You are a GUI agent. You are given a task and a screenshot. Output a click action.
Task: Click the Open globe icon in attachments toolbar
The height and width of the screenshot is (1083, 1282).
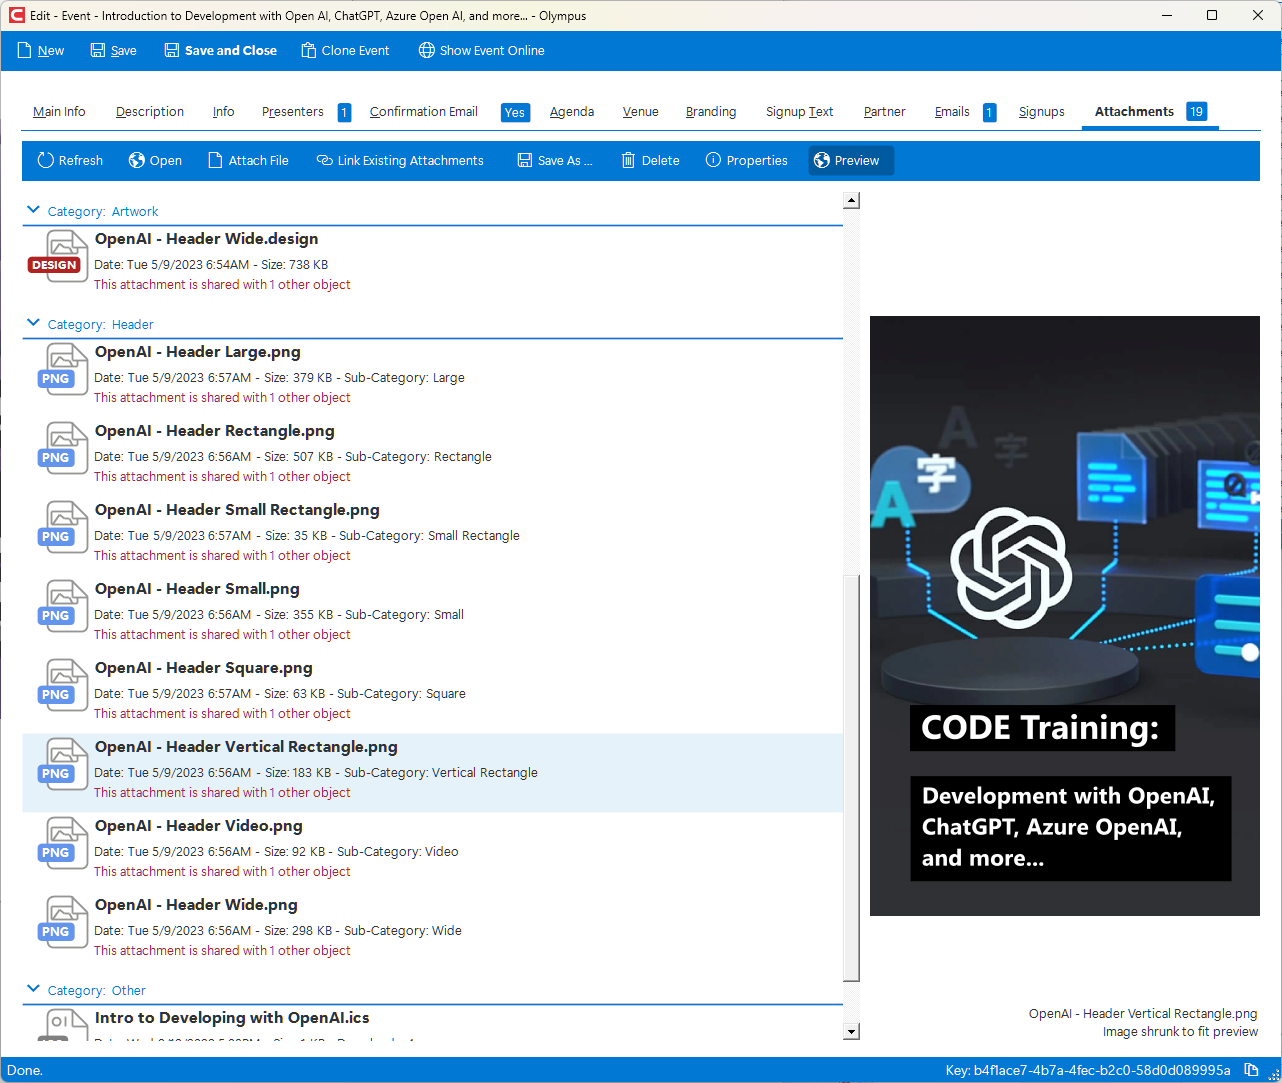click(137, 160)
